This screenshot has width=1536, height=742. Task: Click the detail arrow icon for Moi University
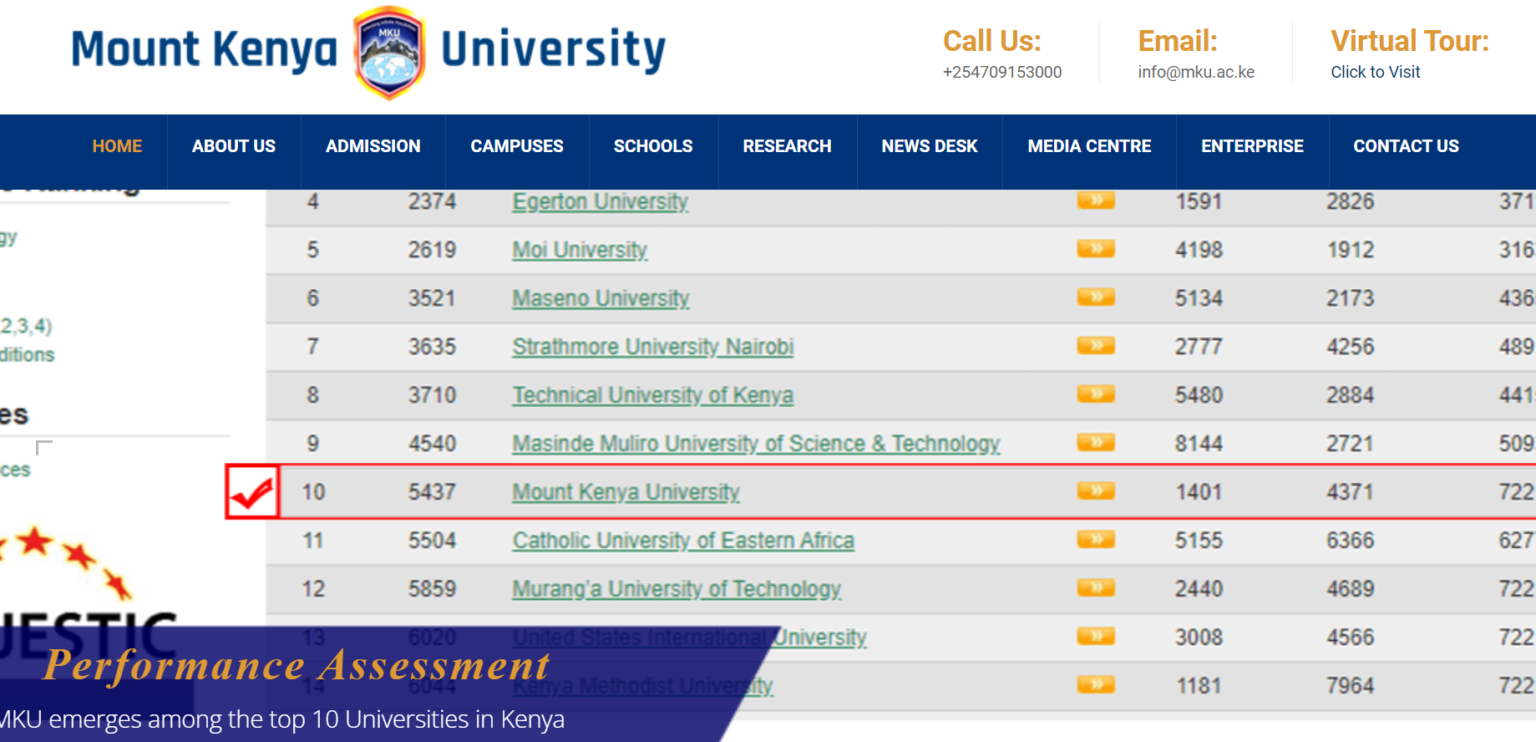[x=1095, y=248]
